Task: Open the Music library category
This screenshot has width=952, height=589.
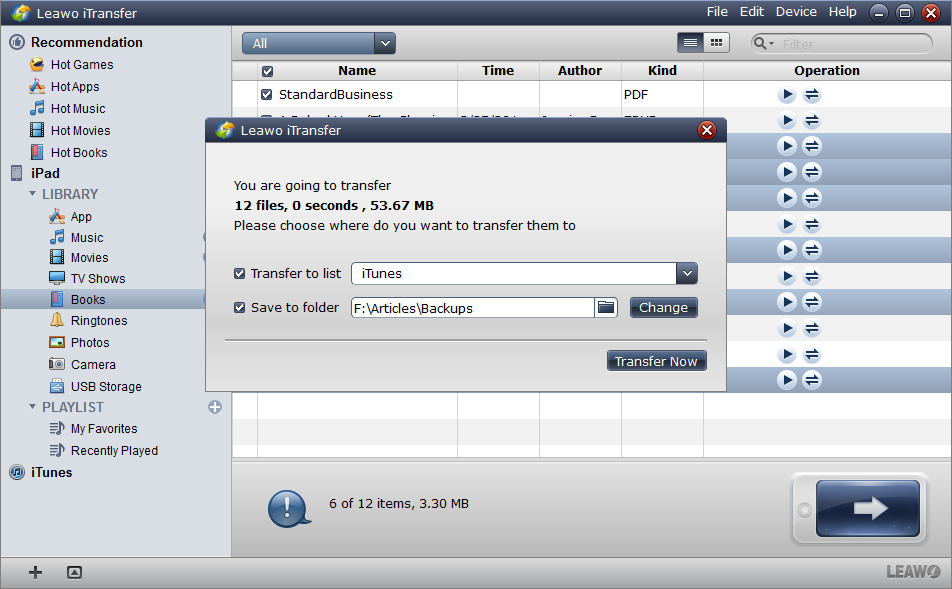Action: [76, 237]
